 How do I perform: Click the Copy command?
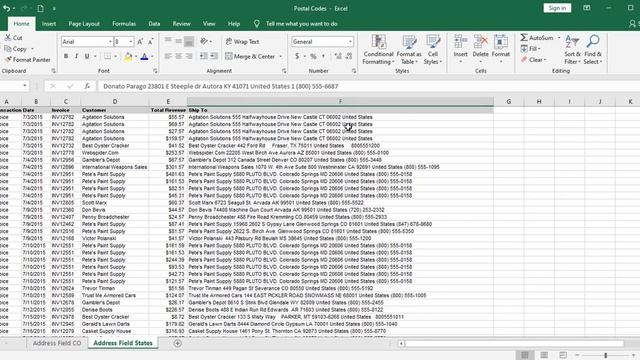(x=16, y=49)
